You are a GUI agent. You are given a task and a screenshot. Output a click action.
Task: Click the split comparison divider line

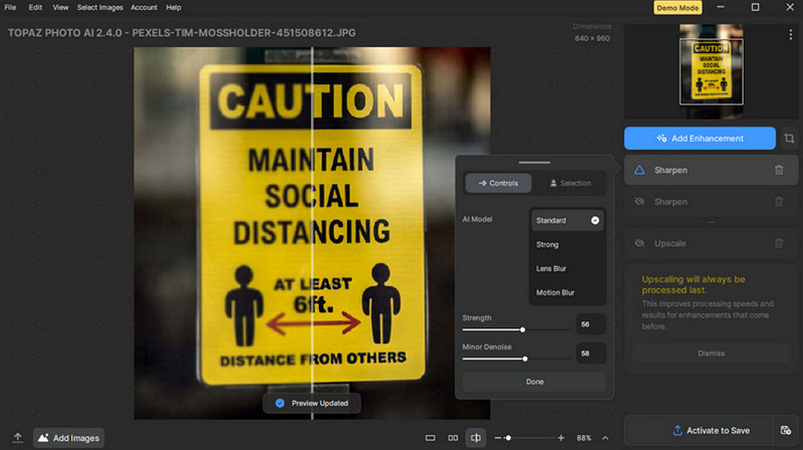312,233
